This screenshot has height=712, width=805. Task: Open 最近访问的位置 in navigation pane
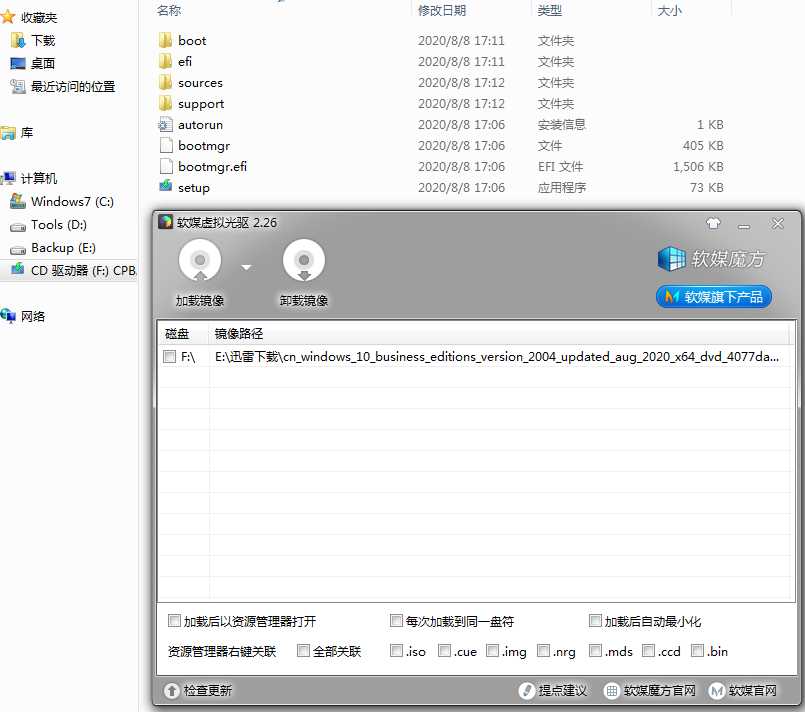(73, 87)
